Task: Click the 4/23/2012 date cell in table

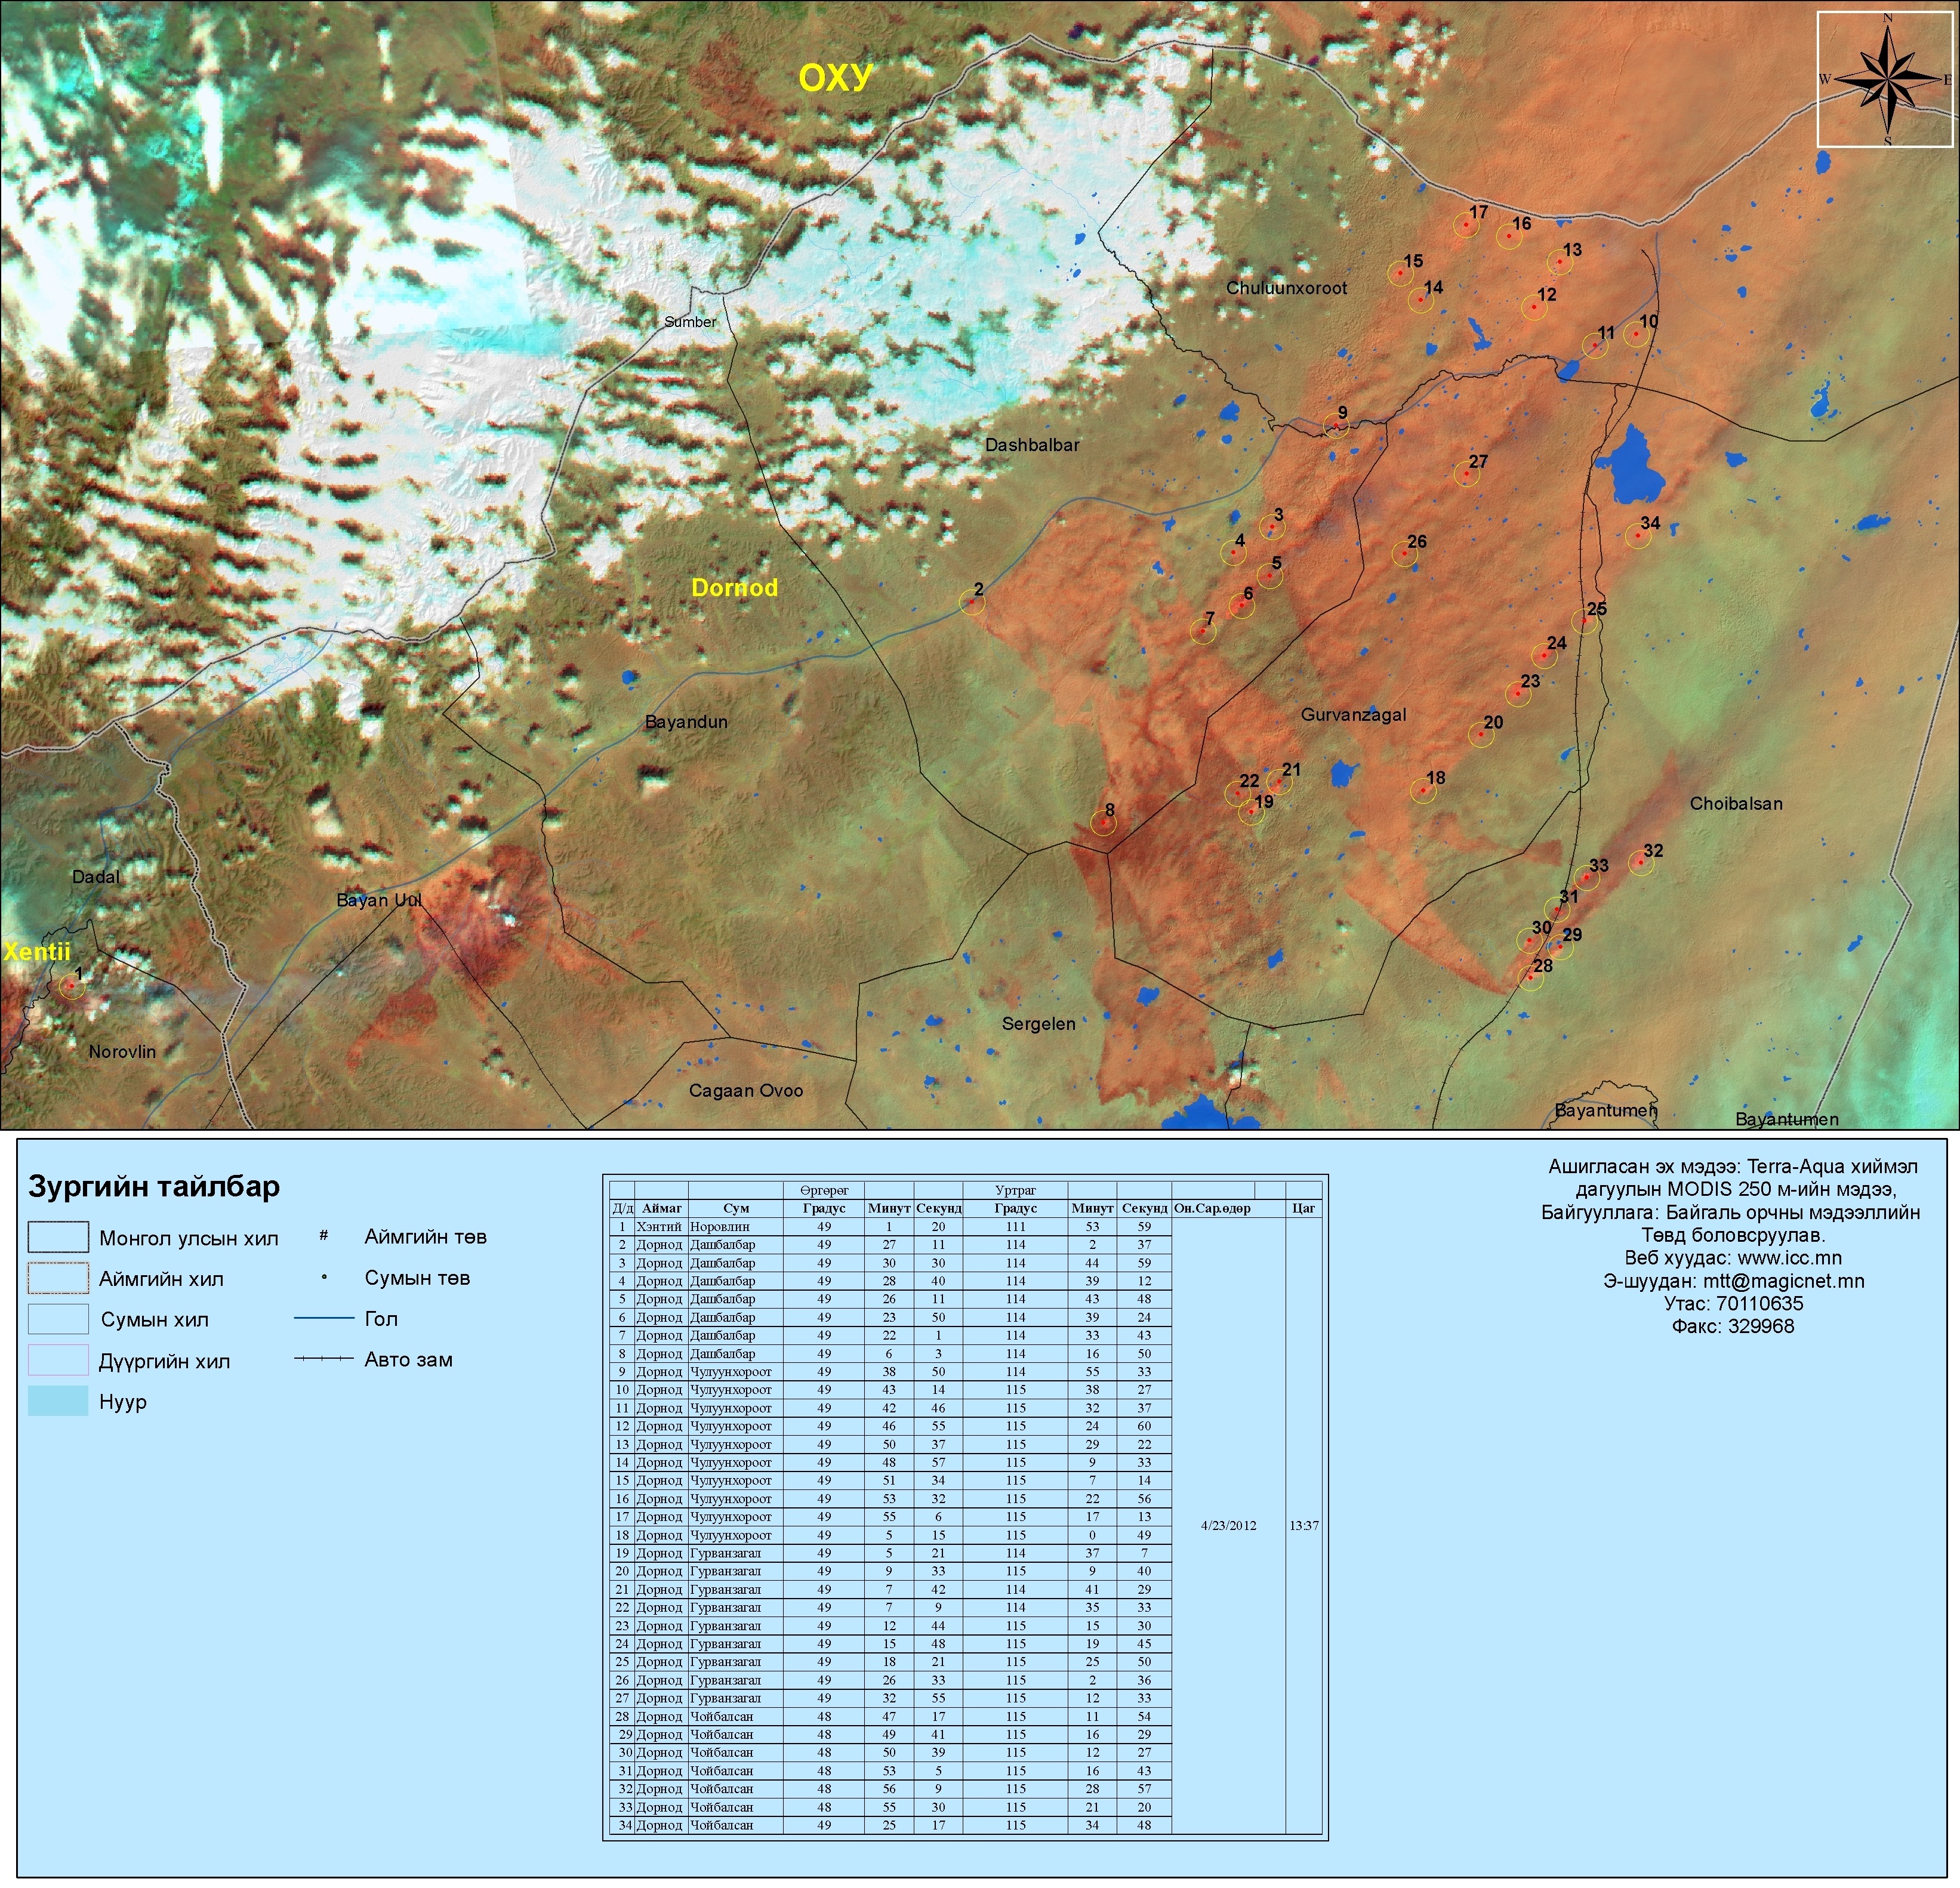Action: (1228, 1526)
